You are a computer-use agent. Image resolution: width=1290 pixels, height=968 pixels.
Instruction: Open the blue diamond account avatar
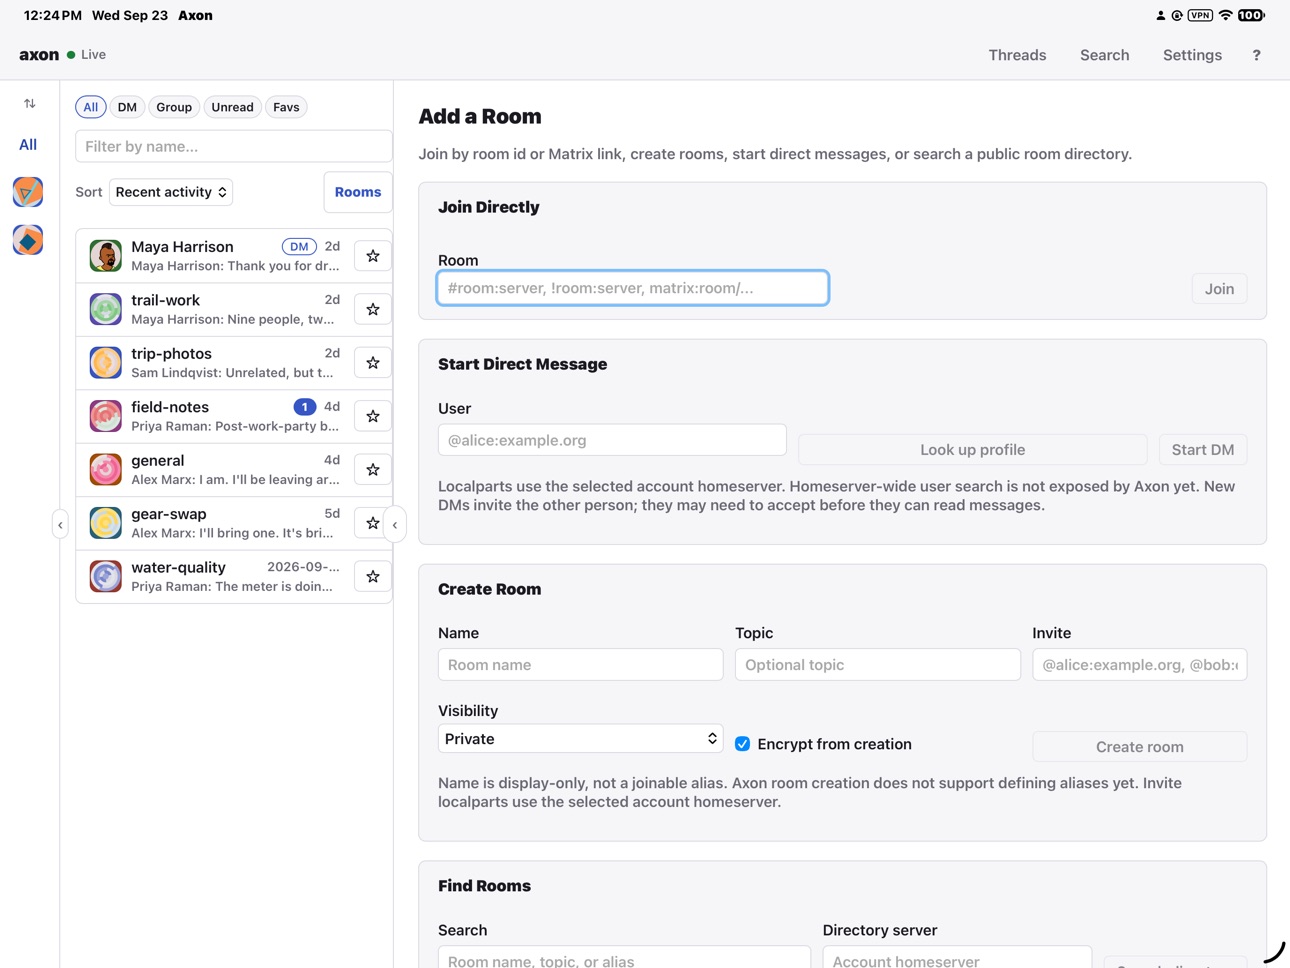[x=28, y=240]
